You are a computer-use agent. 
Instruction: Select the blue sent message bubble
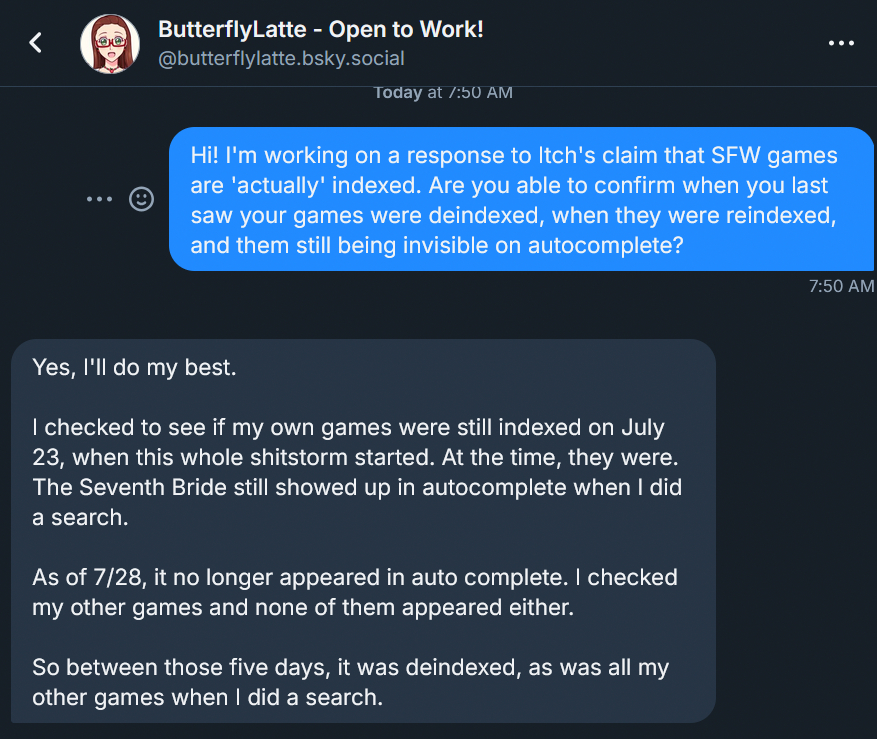[x=520, y=199]
